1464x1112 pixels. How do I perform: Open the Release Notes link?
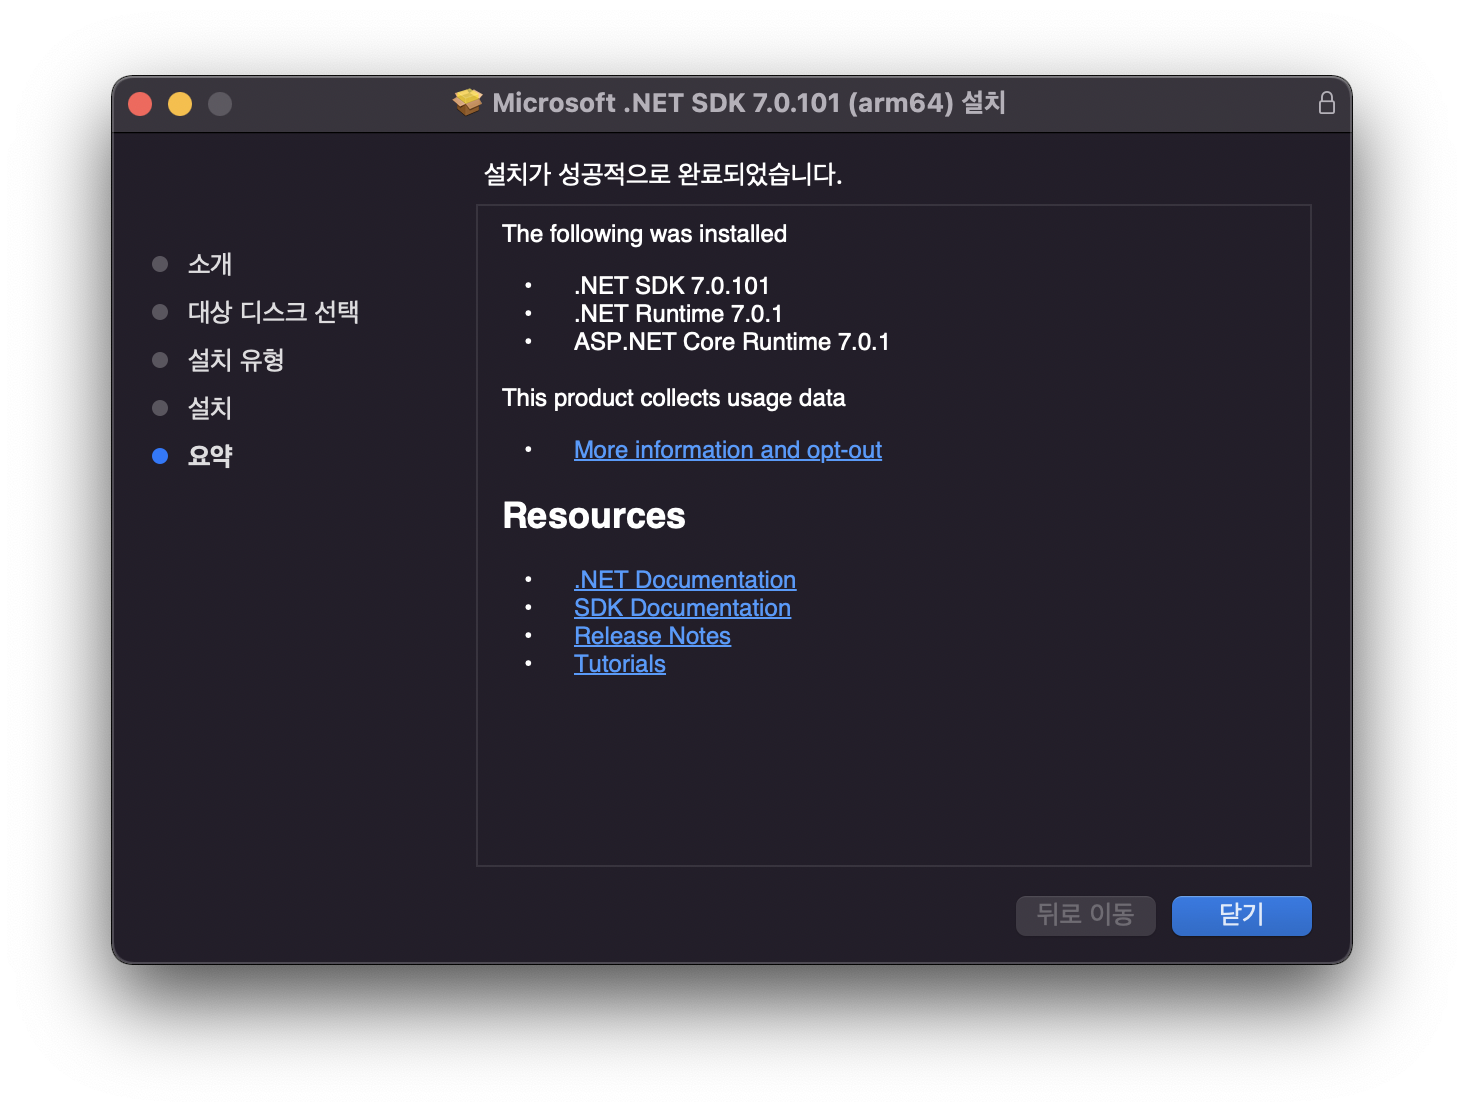pos(652,636)
